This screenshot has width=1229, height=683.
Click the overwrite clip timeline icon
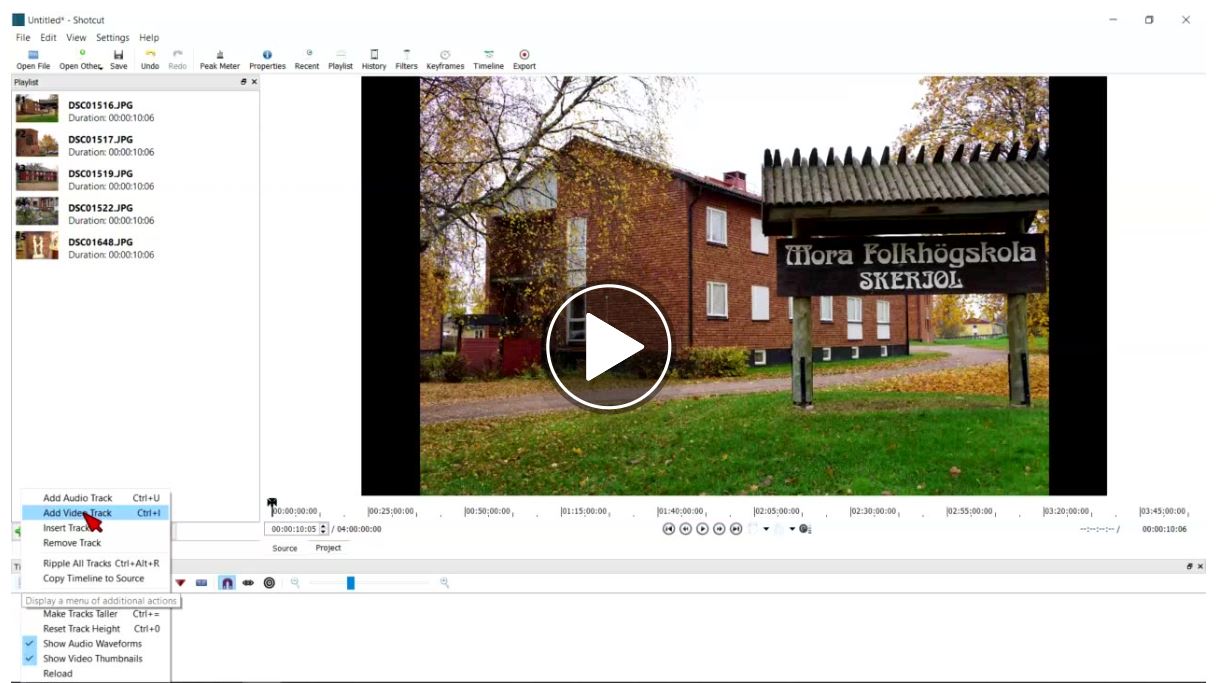pyautogui.click(x=201, y=582)
